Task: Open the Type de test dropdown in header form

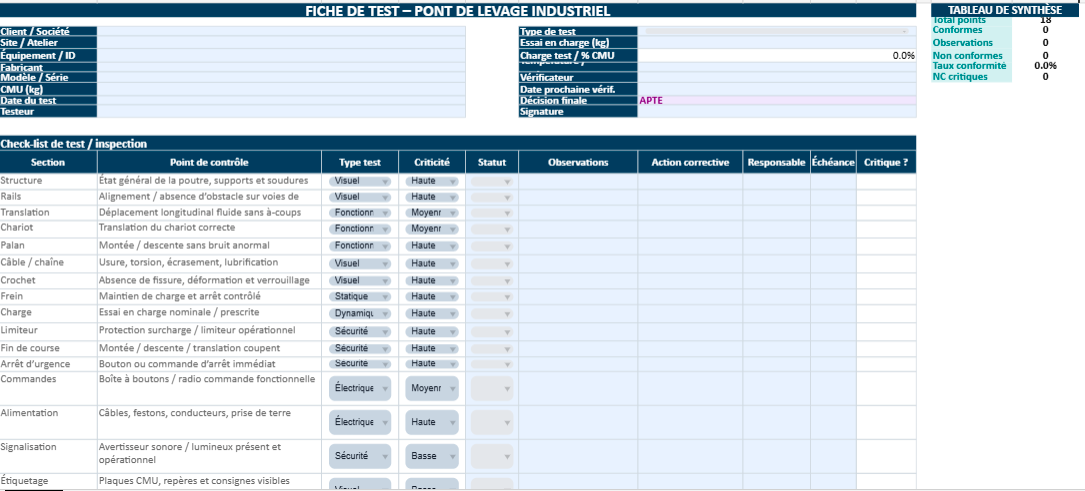Action: pyautogui.click(x=777, y=32)
